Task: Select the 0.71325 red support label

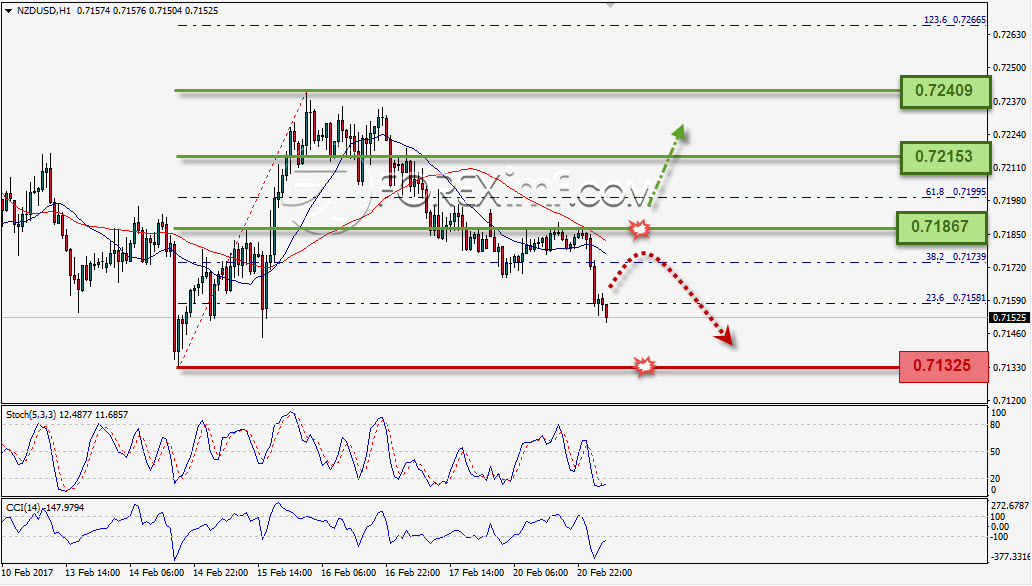Action: 943,366
